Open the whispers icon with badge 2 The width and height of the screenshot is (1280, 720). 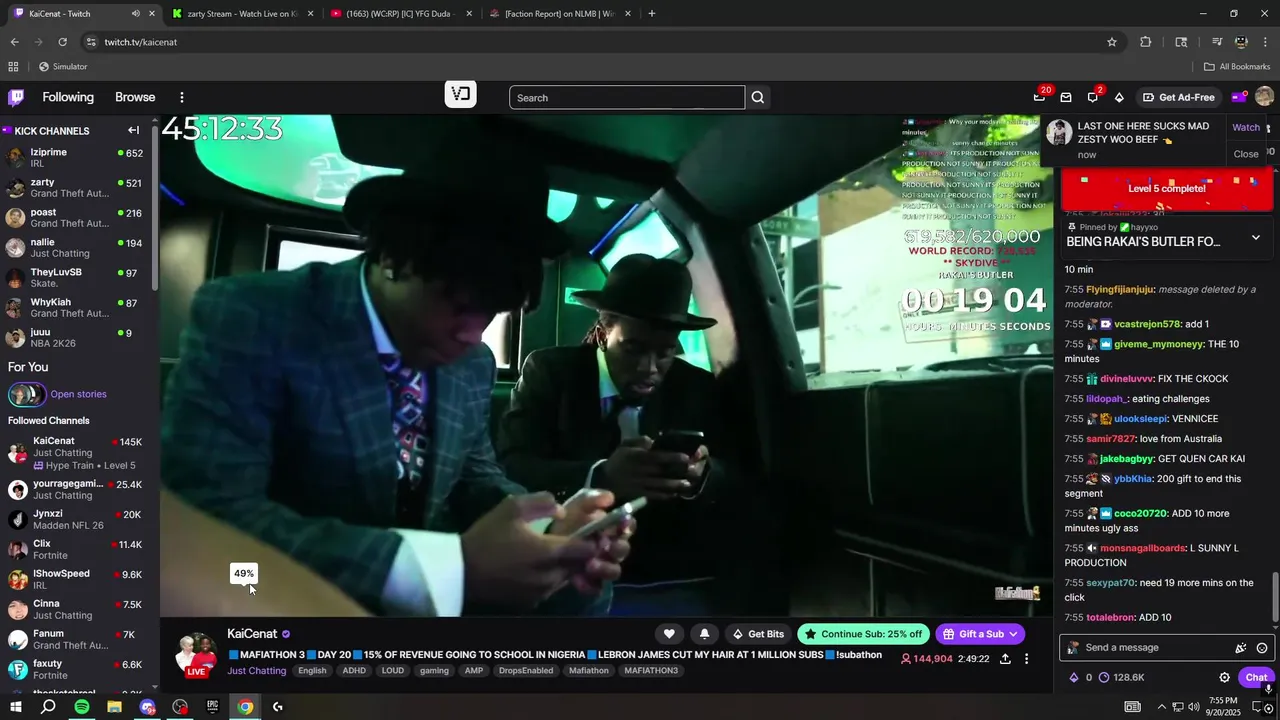tap(1093, 97)
